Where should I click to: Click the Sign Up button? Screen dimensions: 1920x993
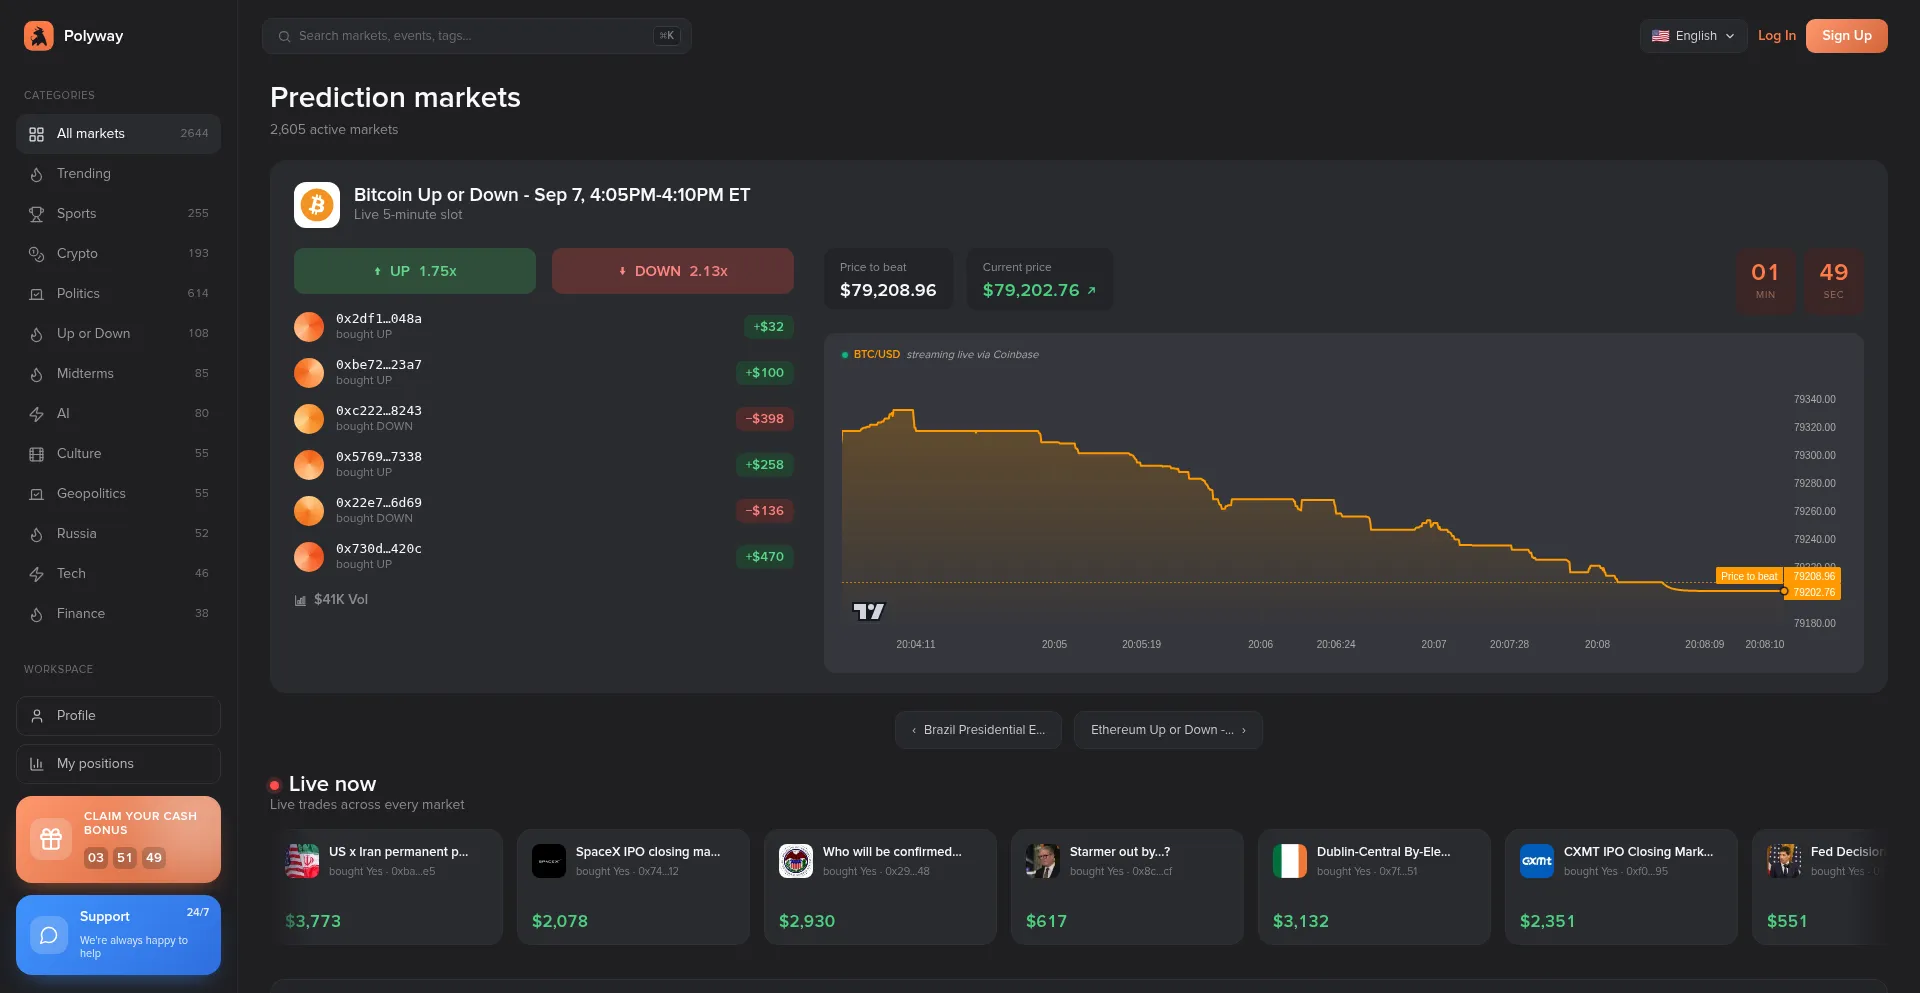[x=1847, y=36]
